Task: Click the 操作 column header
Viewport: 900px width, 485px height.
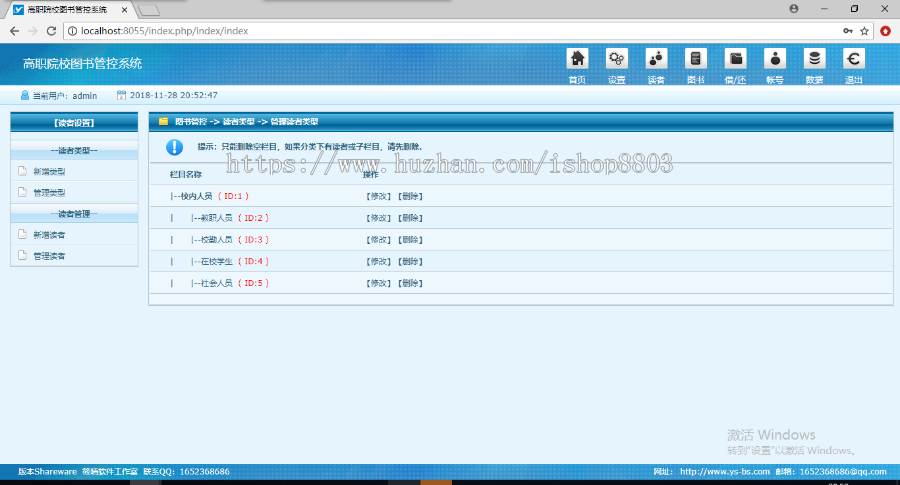Action: click(371, 174)
